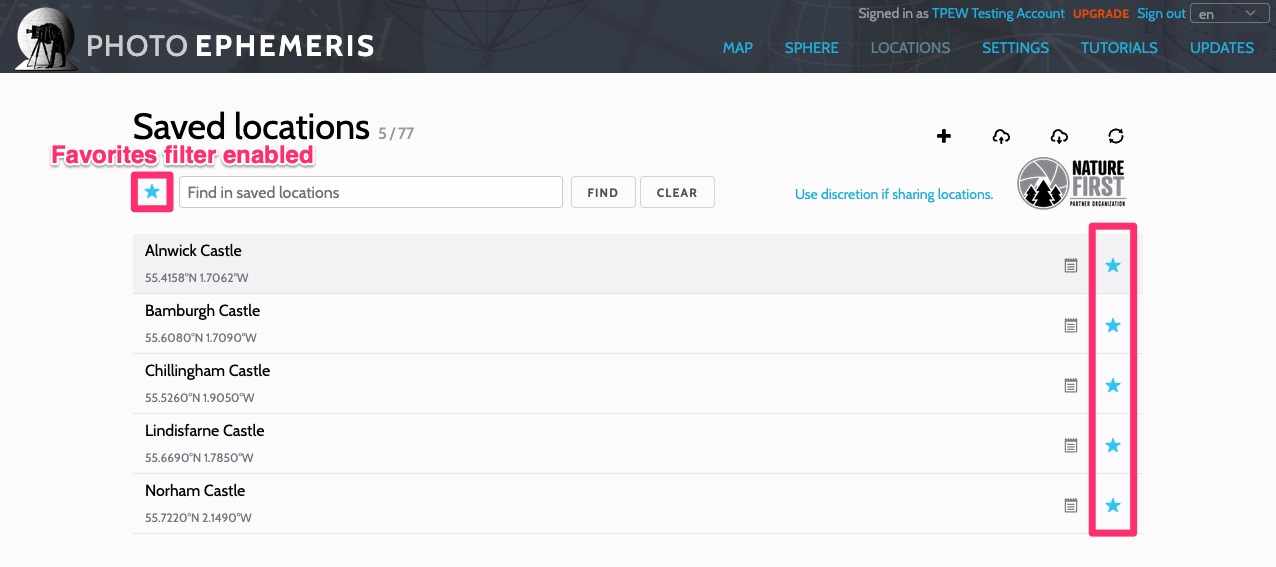Open notes icon for Chillingham Castle
Image resolution: width=1276 pixels, height=567 pixels.
click(1071, 385)
